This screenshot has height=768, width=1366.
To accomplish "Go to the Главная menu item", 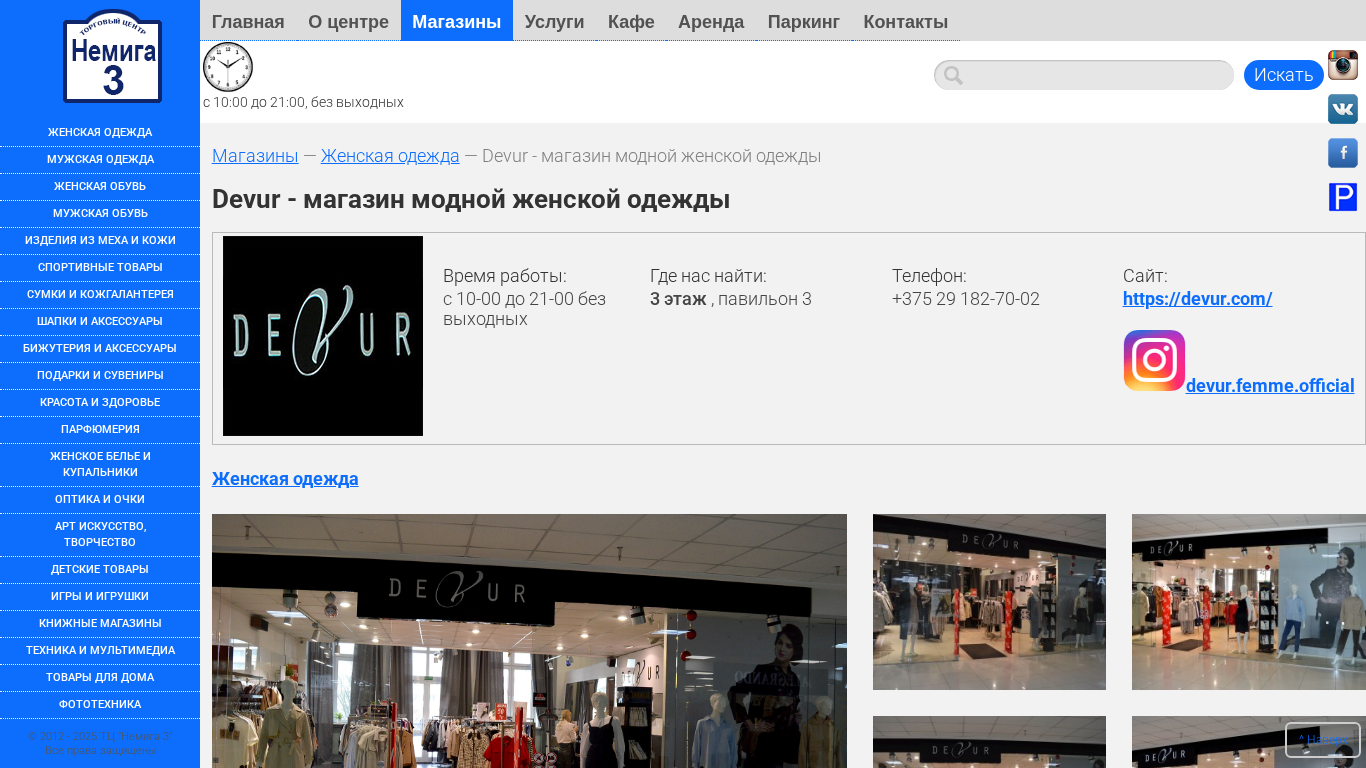I will (248, 21).
